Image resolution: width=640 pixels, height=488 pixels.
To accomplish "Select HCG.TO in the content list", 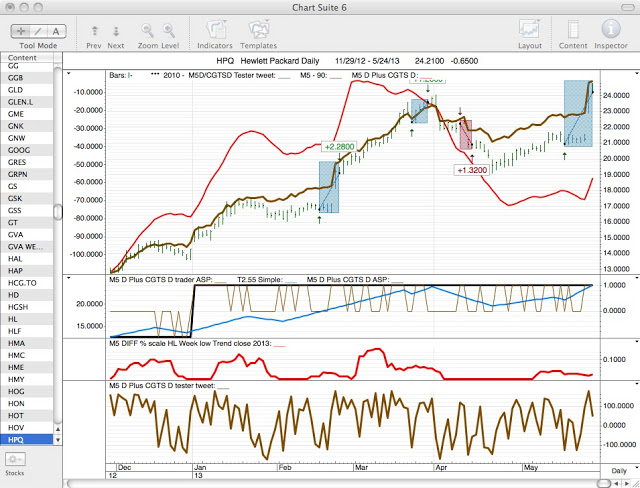I will click(x=27, y=283).
